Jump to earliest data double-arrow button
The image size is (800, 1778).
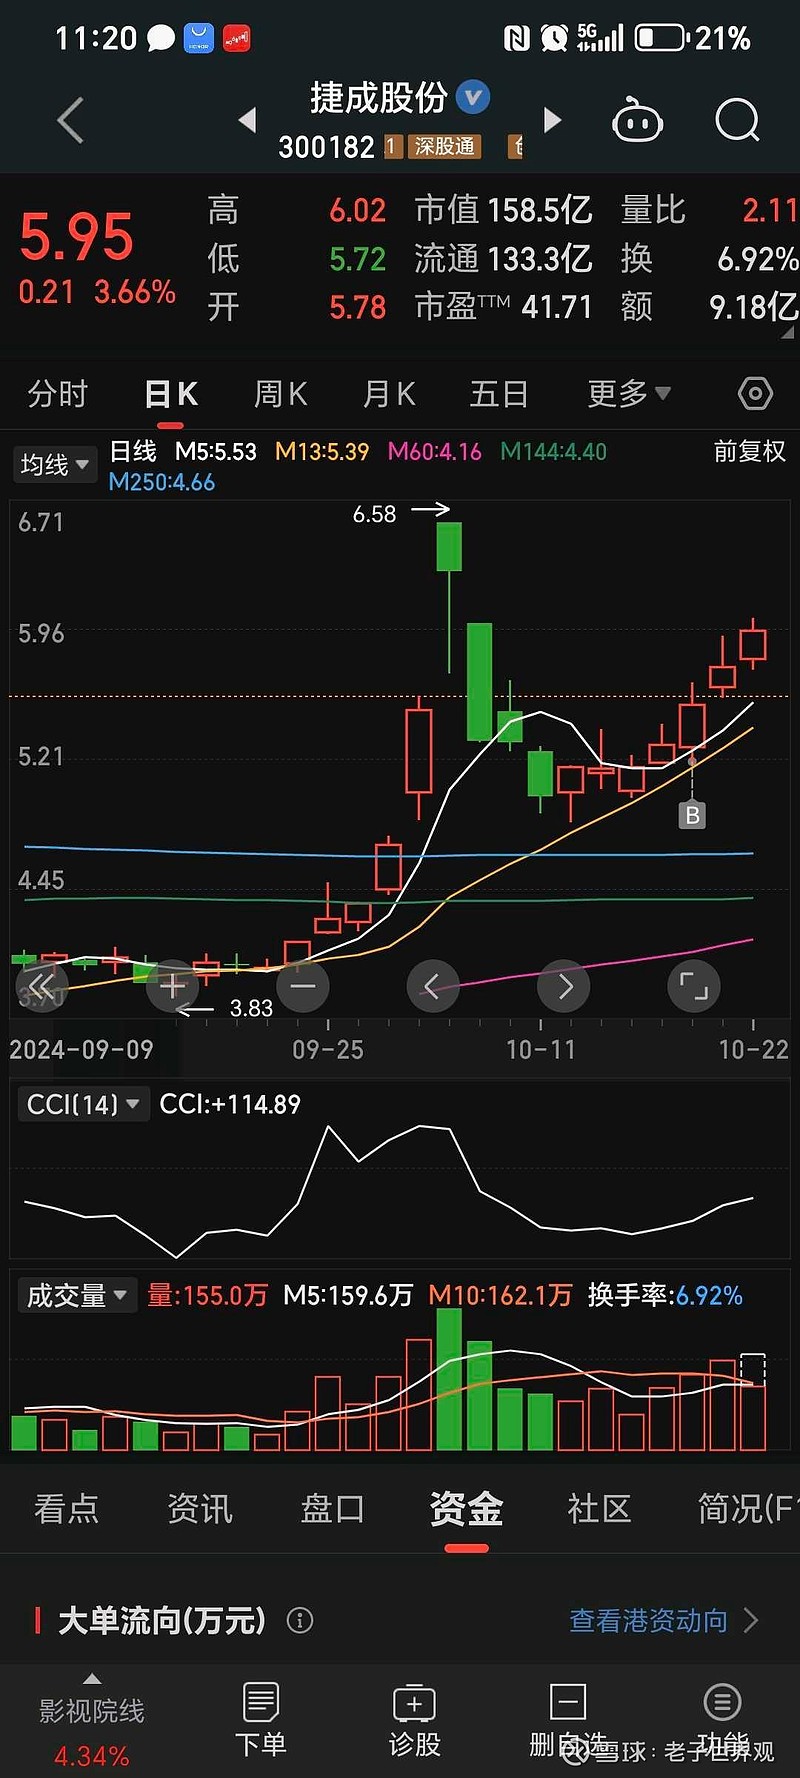[41, 987]
